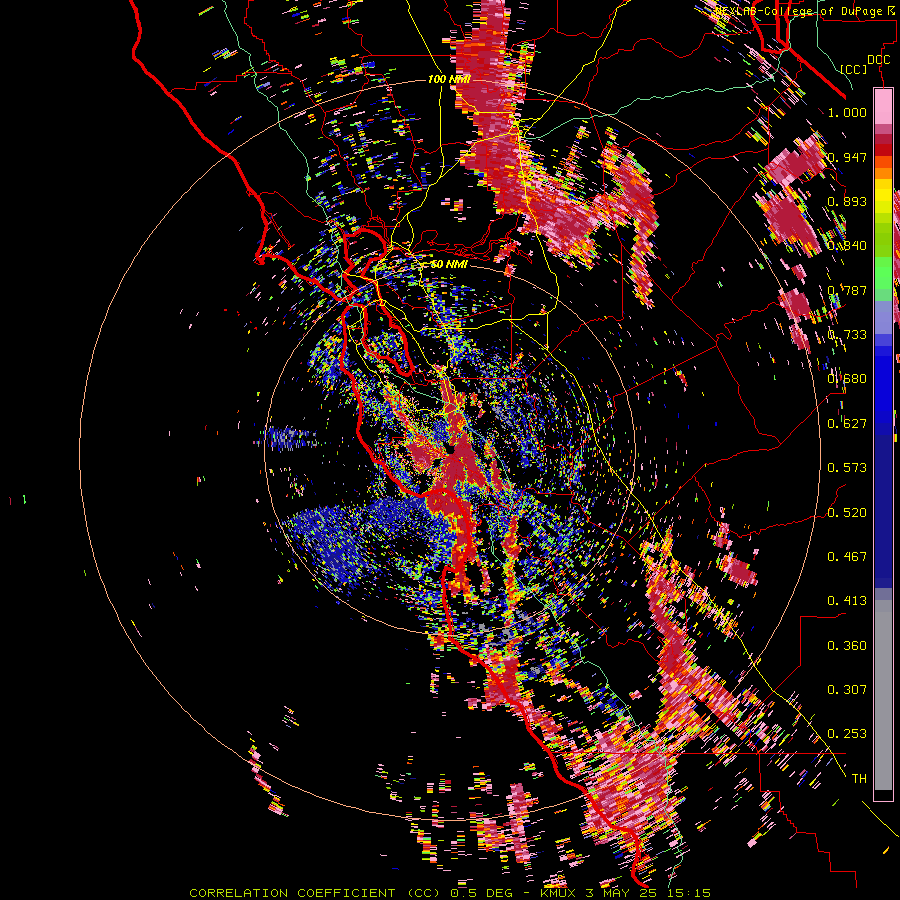Image resolution: width=900 pixels, height=900 pixels.
Task: Select the 1.000 value on the color scale
Action: (847, 112)
